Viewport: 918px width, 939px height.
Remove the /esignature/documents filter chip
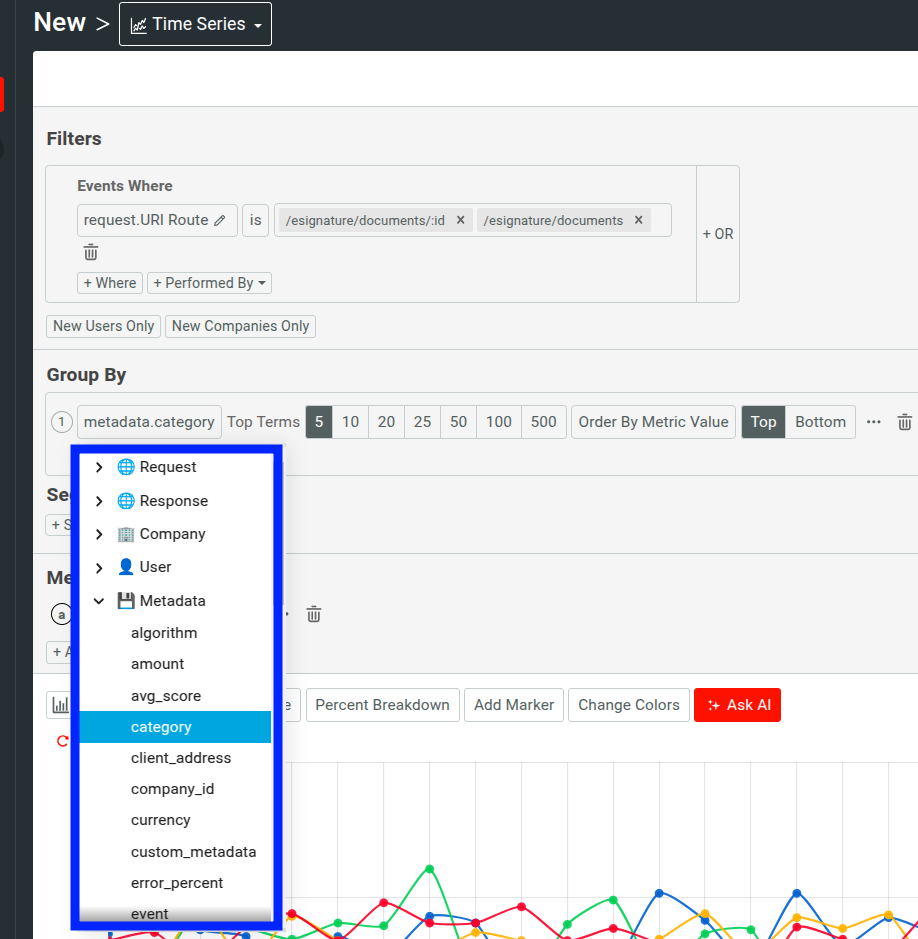tap(638, 219)
